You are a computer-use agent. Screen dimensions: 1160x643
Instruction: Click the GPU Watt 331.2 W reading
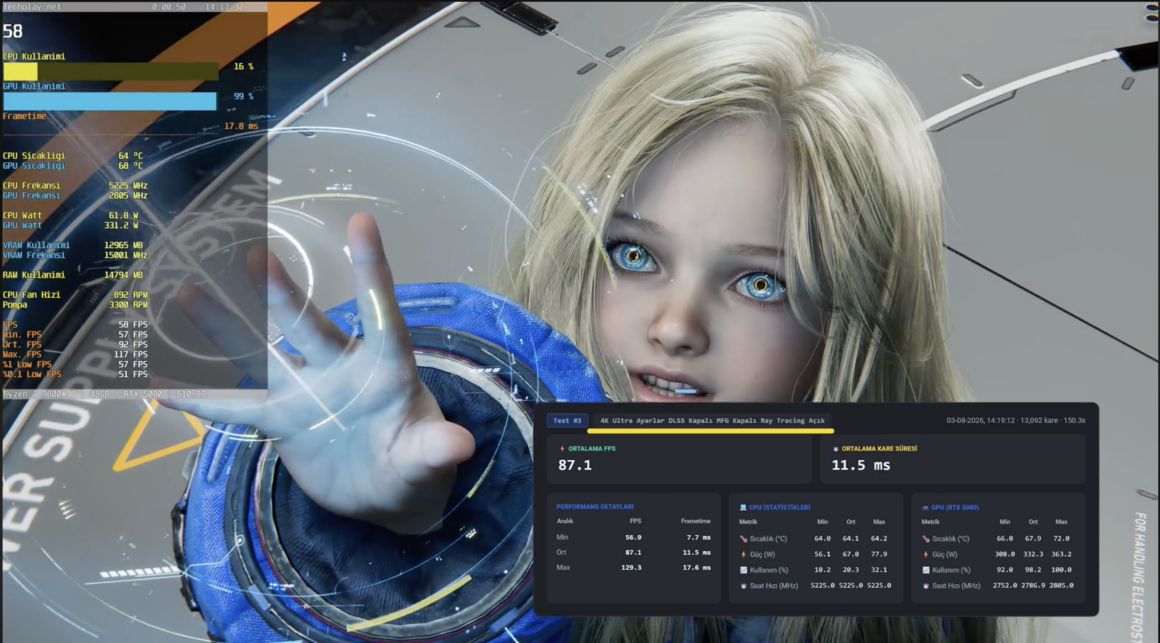click(x=121, y=225)
